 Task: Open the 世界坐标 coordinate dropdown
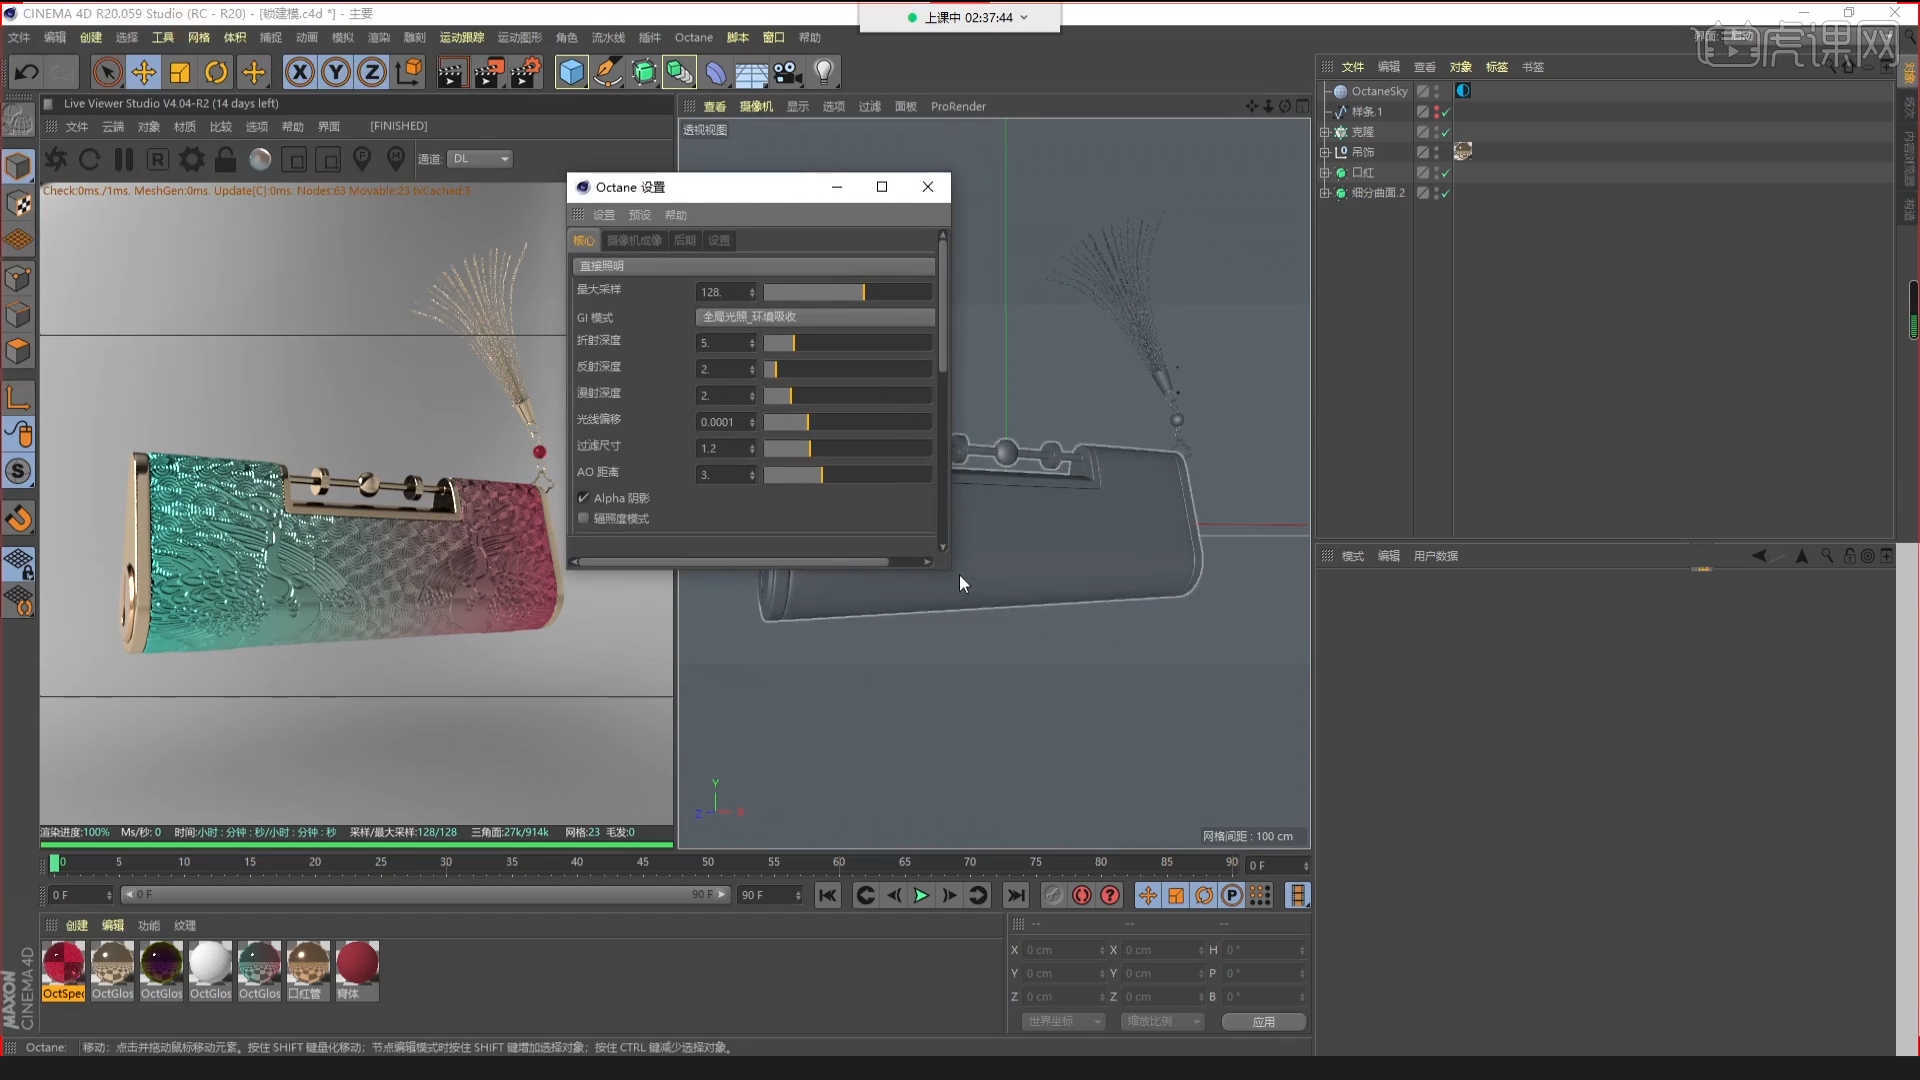(x=1063, y=1021)
